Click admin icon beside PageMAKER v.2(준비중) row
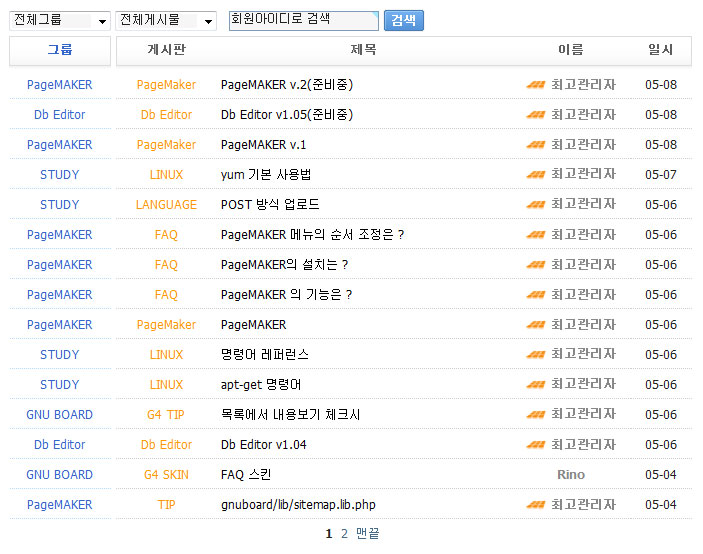 pos(535,85)
